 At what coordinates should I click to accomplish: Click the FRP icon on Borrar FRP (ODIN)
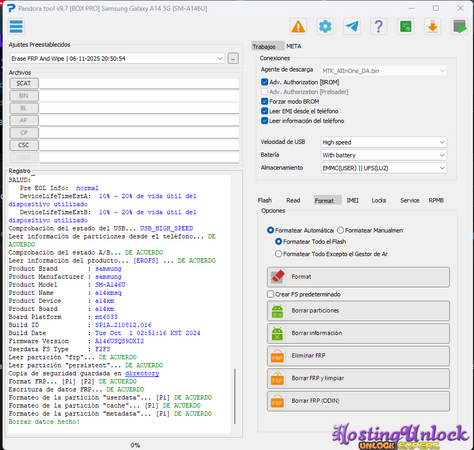coord(277,401)
